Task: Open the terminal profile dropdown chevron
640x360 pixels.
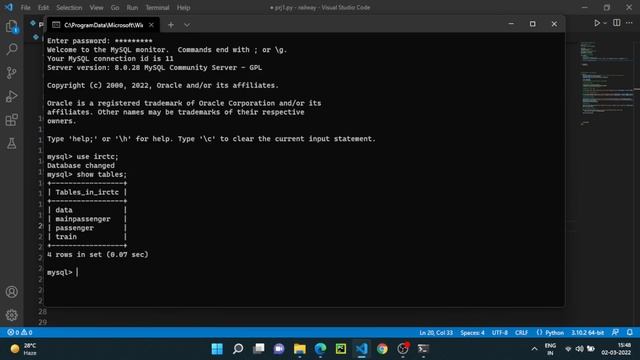Action: pos(187,25)
